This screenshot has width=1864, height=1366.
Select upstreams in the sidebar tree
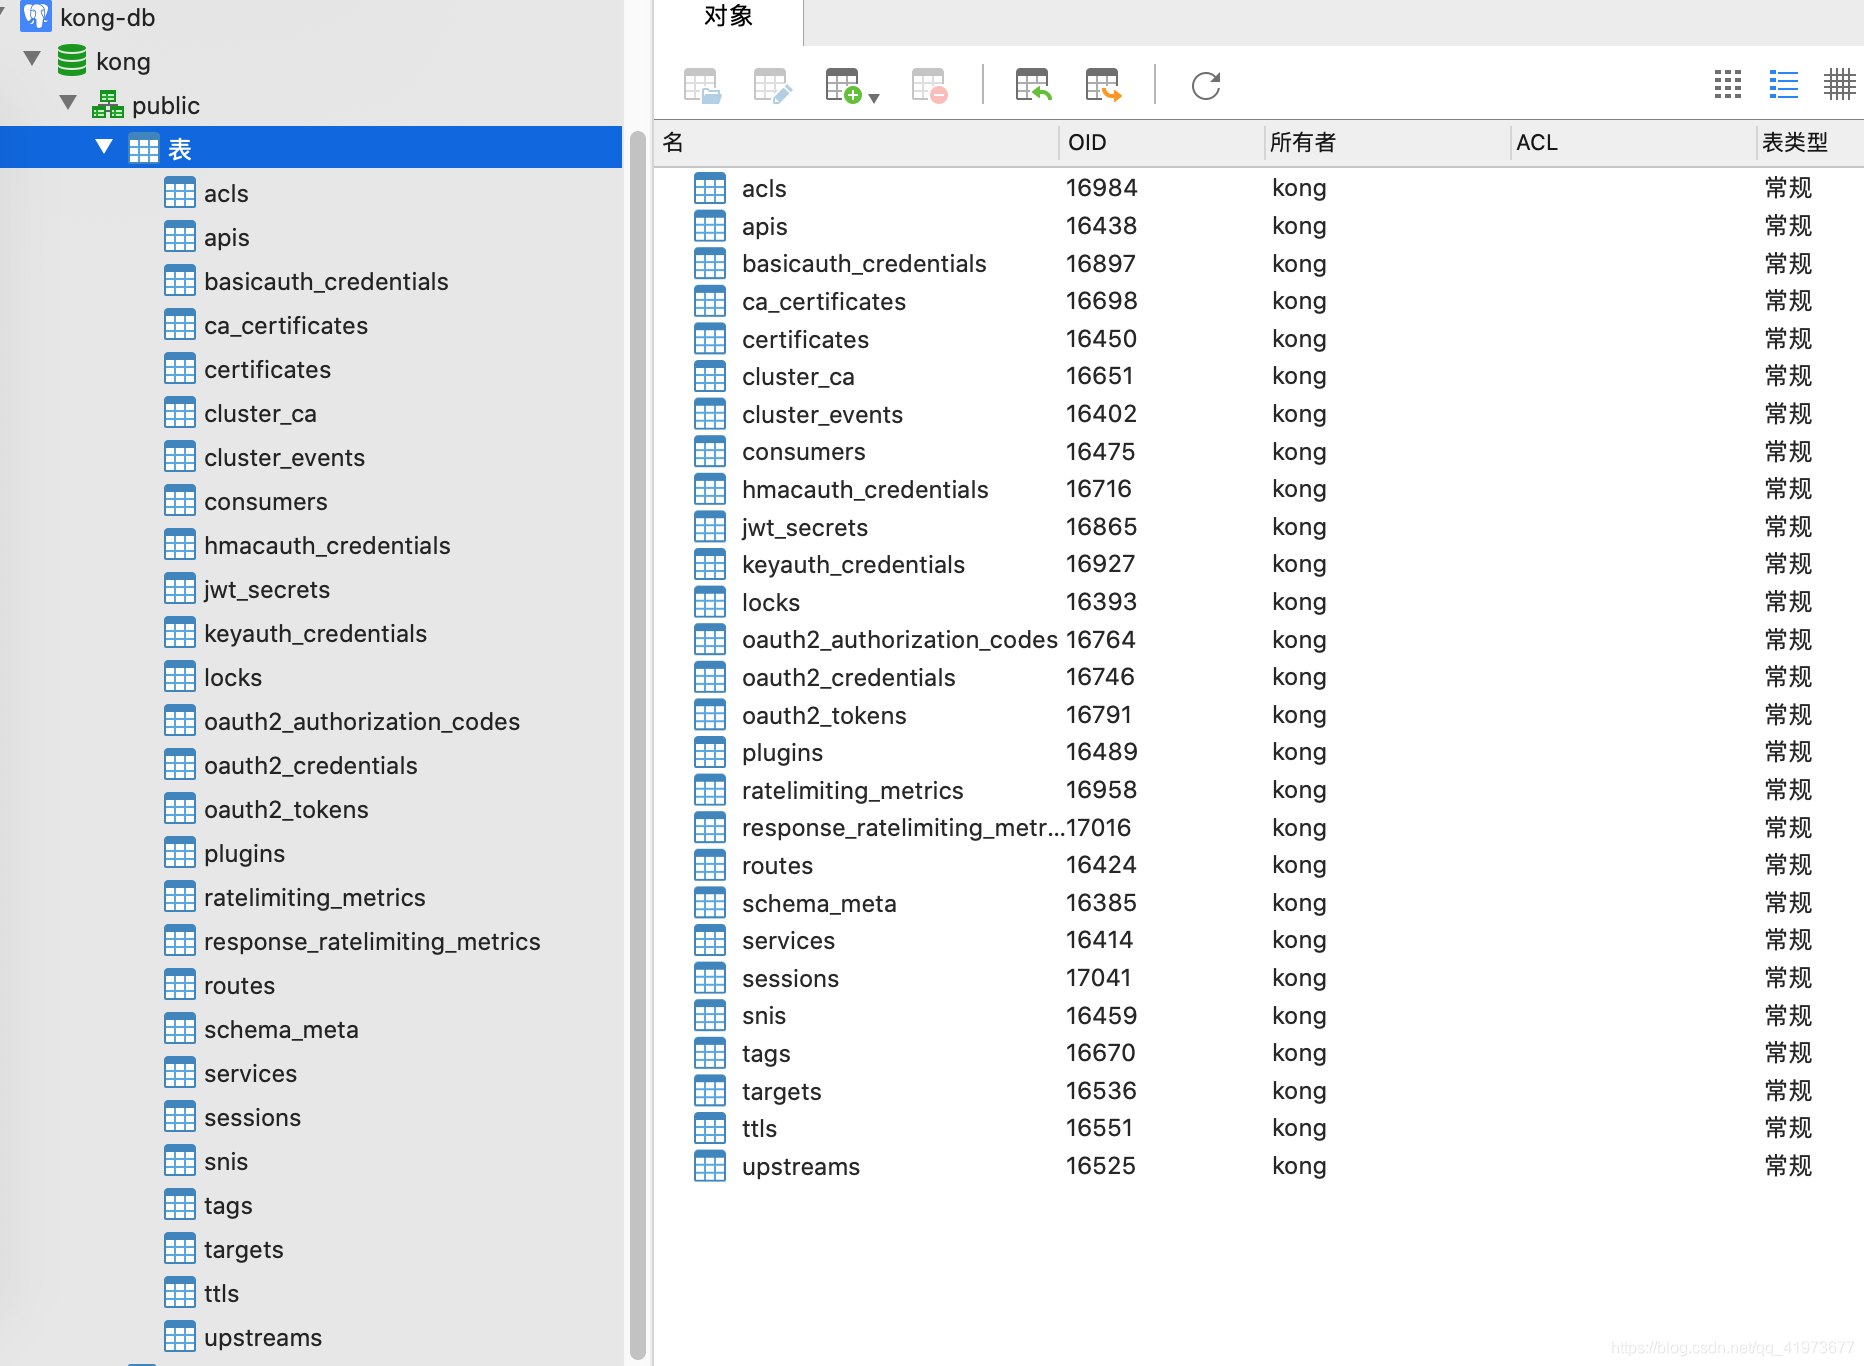[263, 1338]
